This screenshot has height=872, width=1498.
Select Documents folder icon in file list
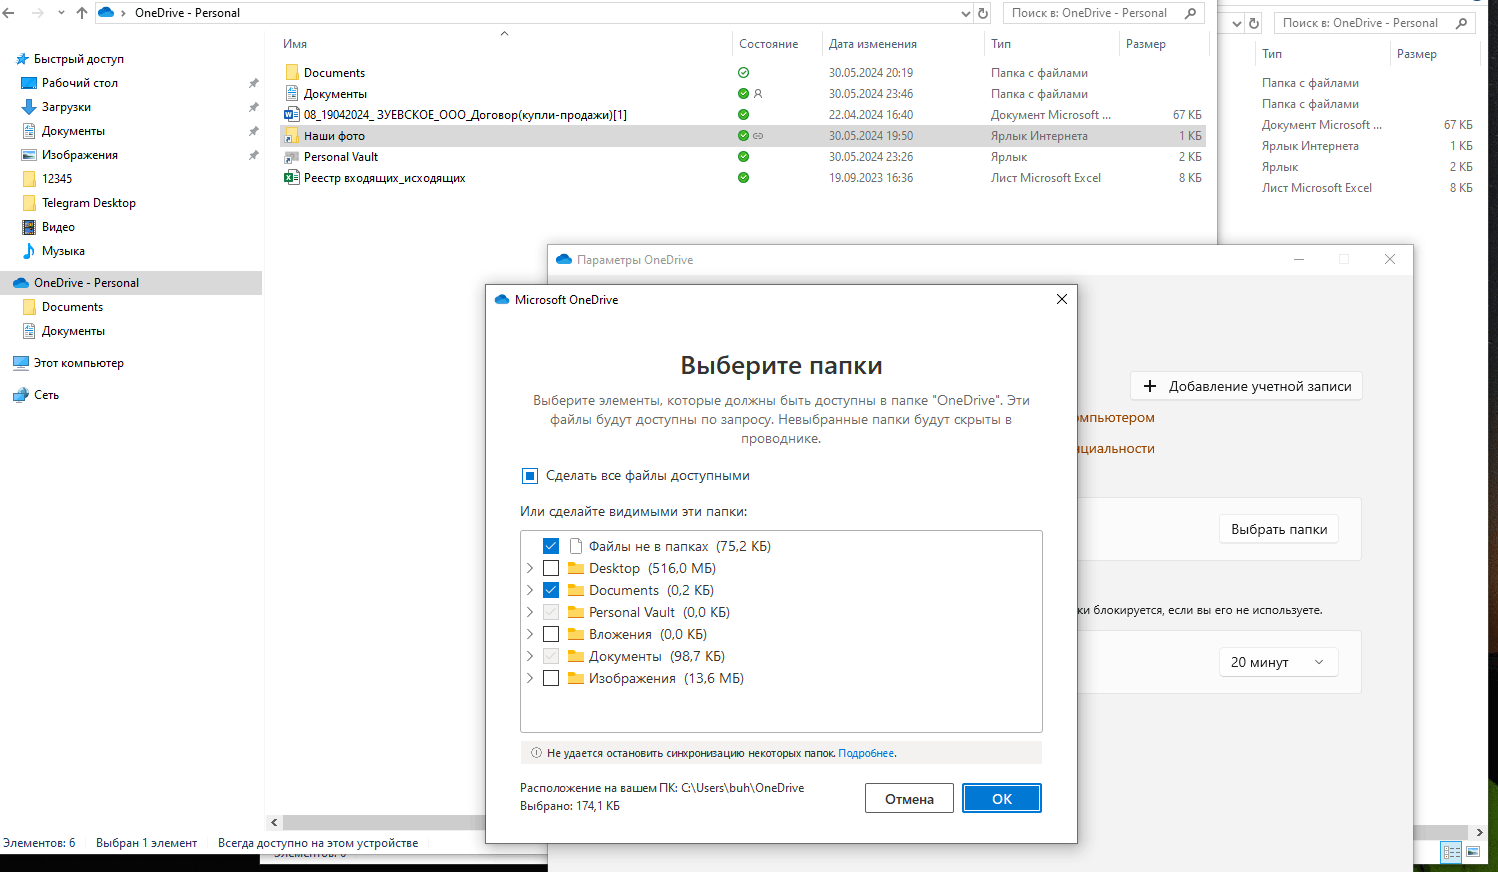(292, 72)
